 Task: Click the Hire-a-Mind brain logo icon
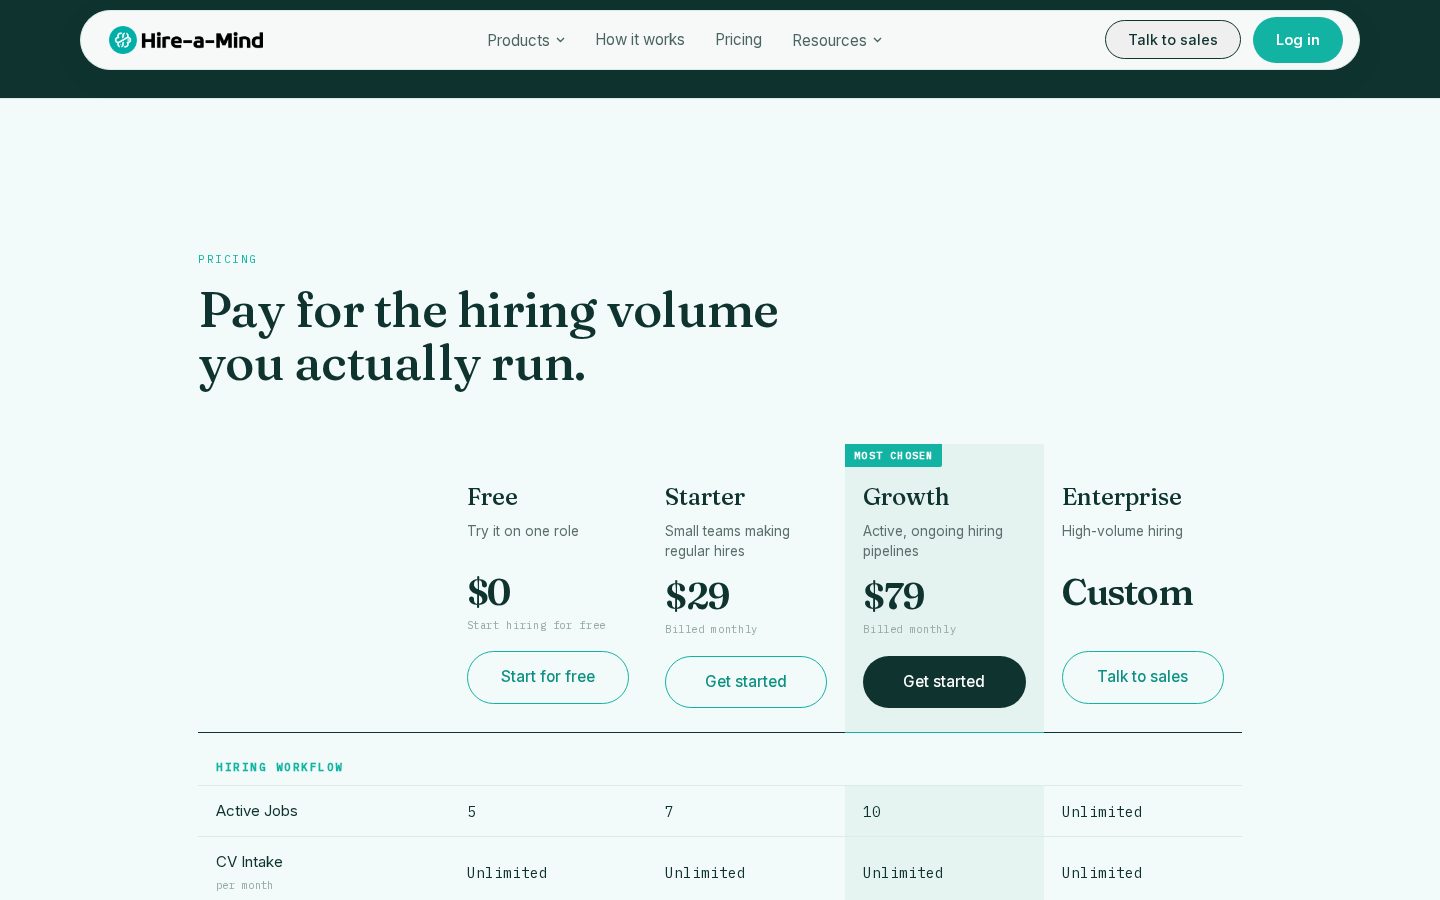[x=123, y=40]
